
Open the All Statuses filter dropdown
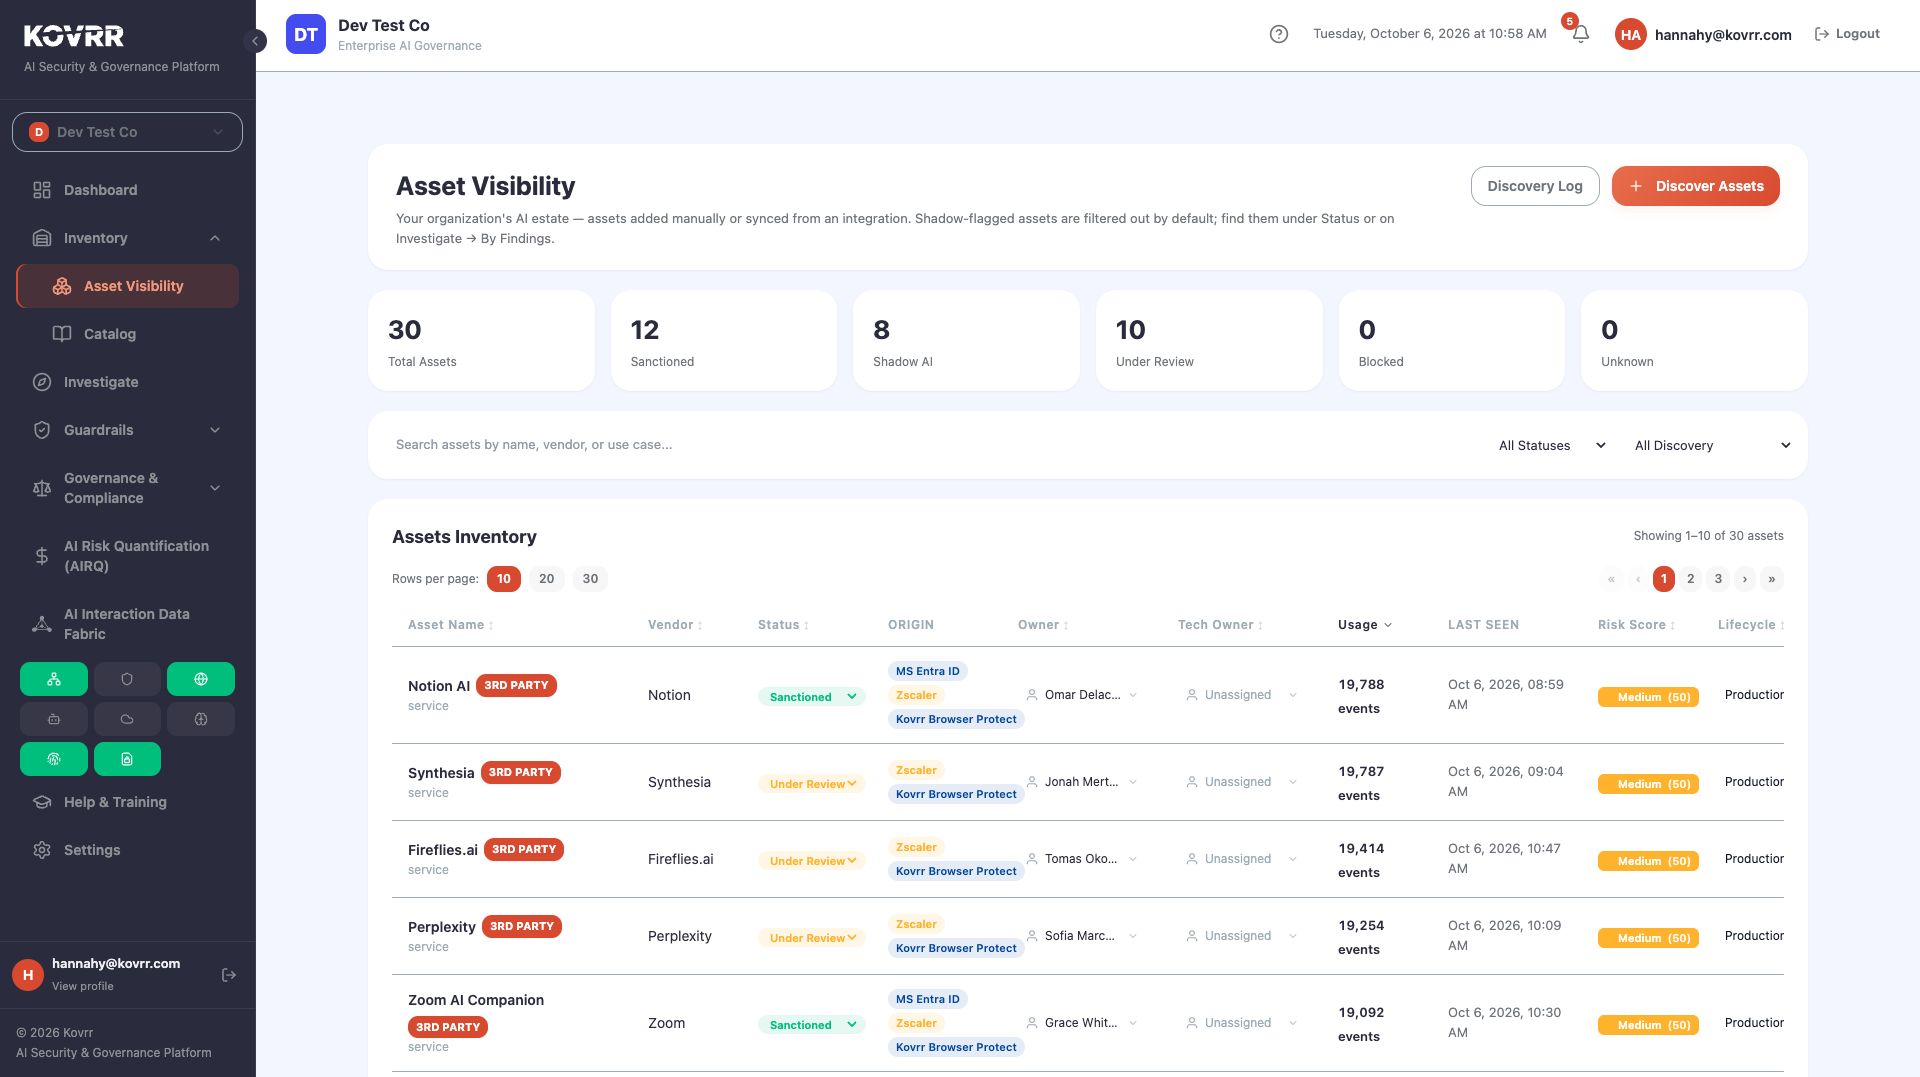coord(1552,445)
